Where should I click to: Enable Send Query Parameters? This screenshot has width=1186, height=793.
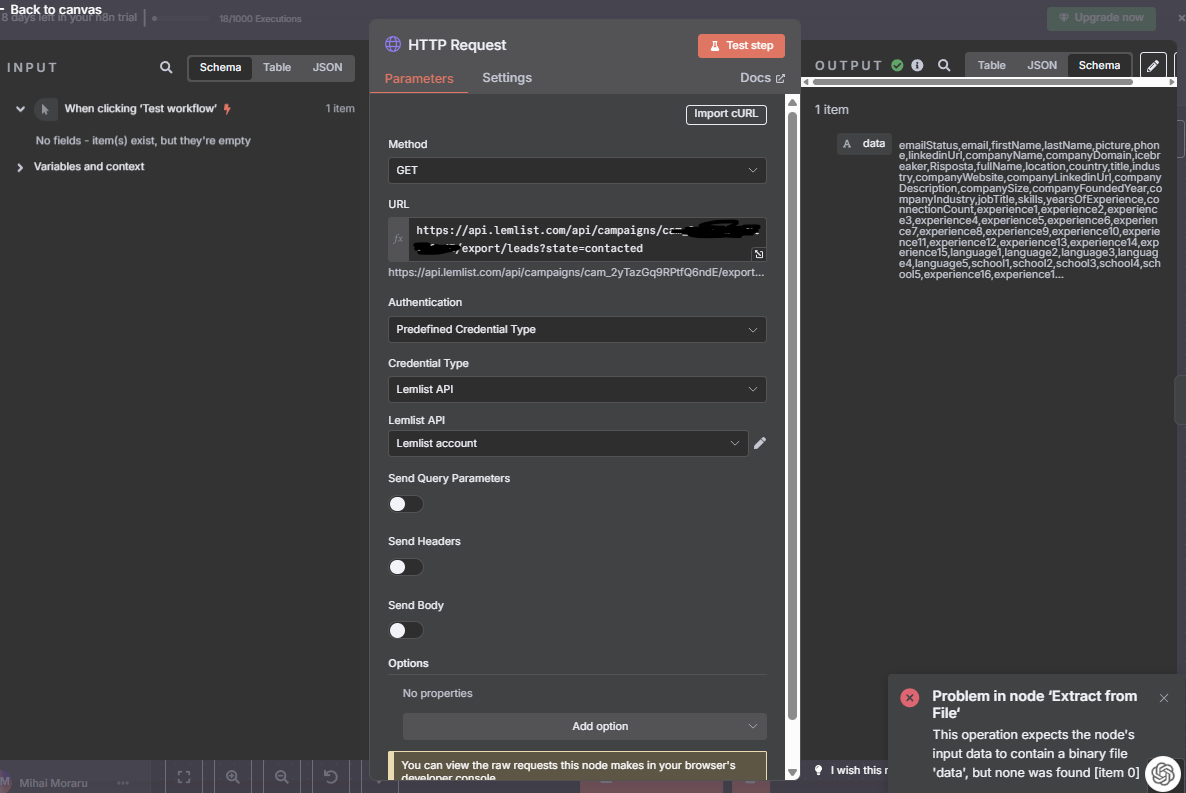click(405, 504)
